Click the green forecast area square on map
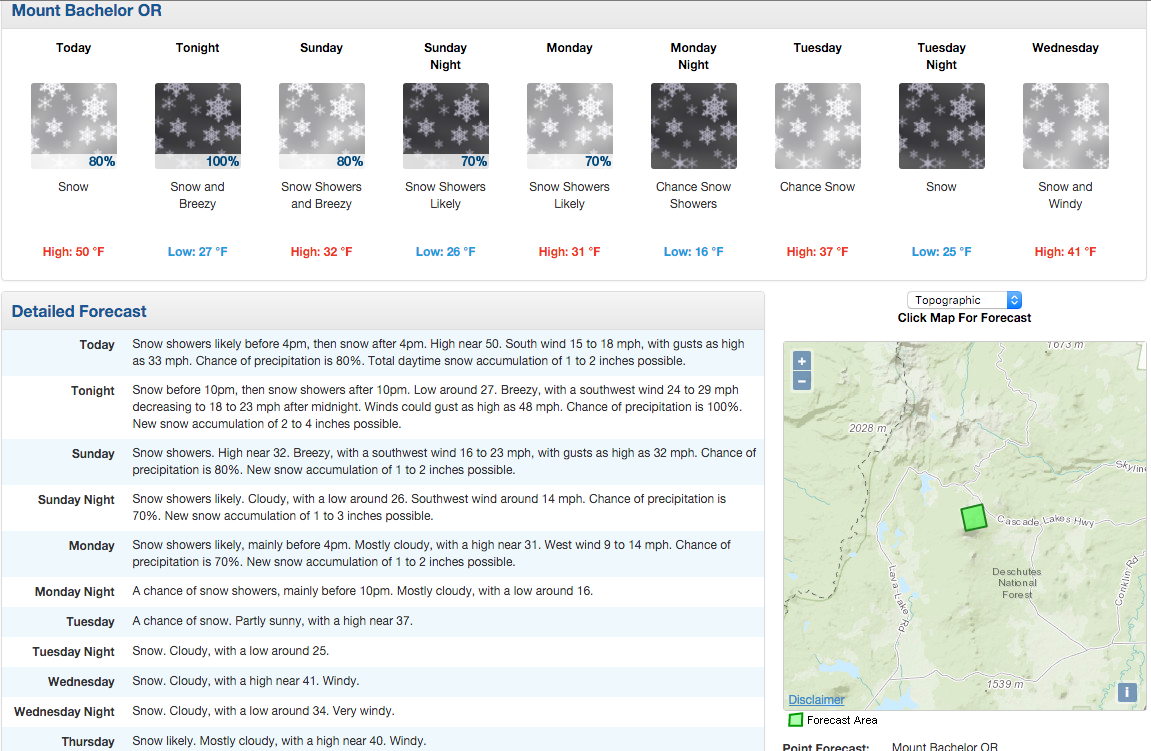 [974, 517]
